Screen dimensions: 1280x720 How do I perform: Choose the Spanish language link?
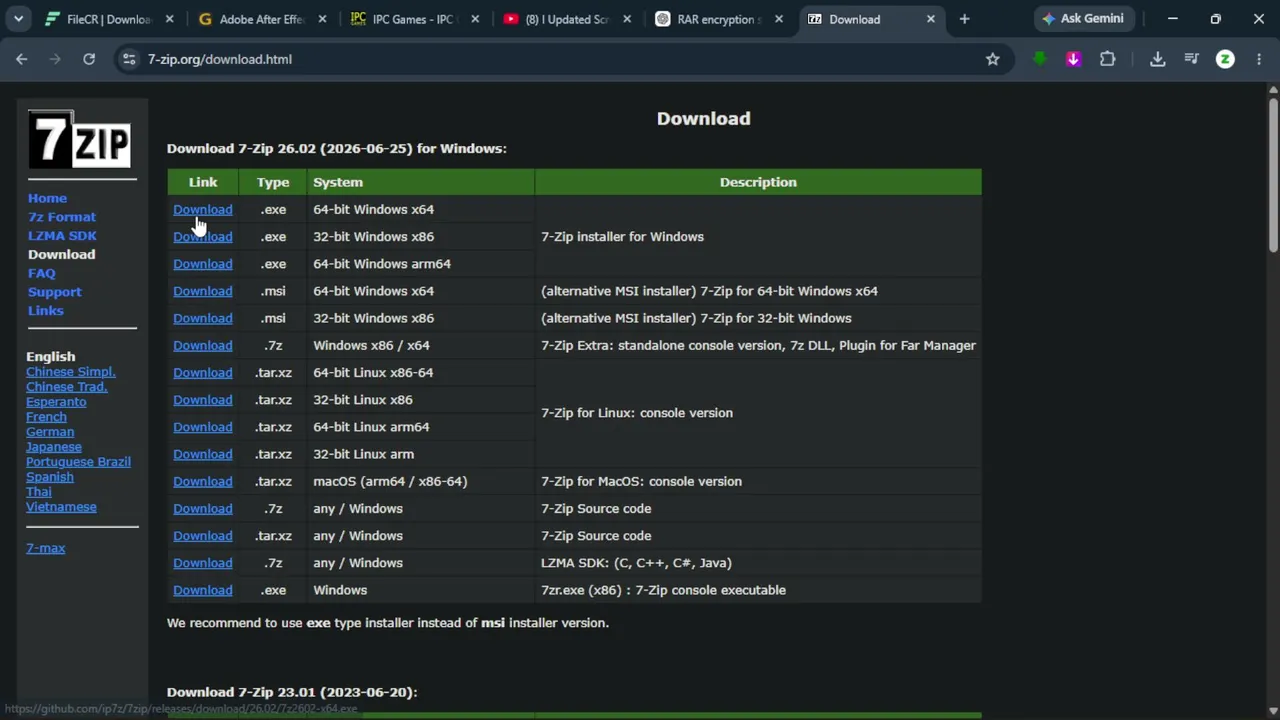tap(50, 477)
